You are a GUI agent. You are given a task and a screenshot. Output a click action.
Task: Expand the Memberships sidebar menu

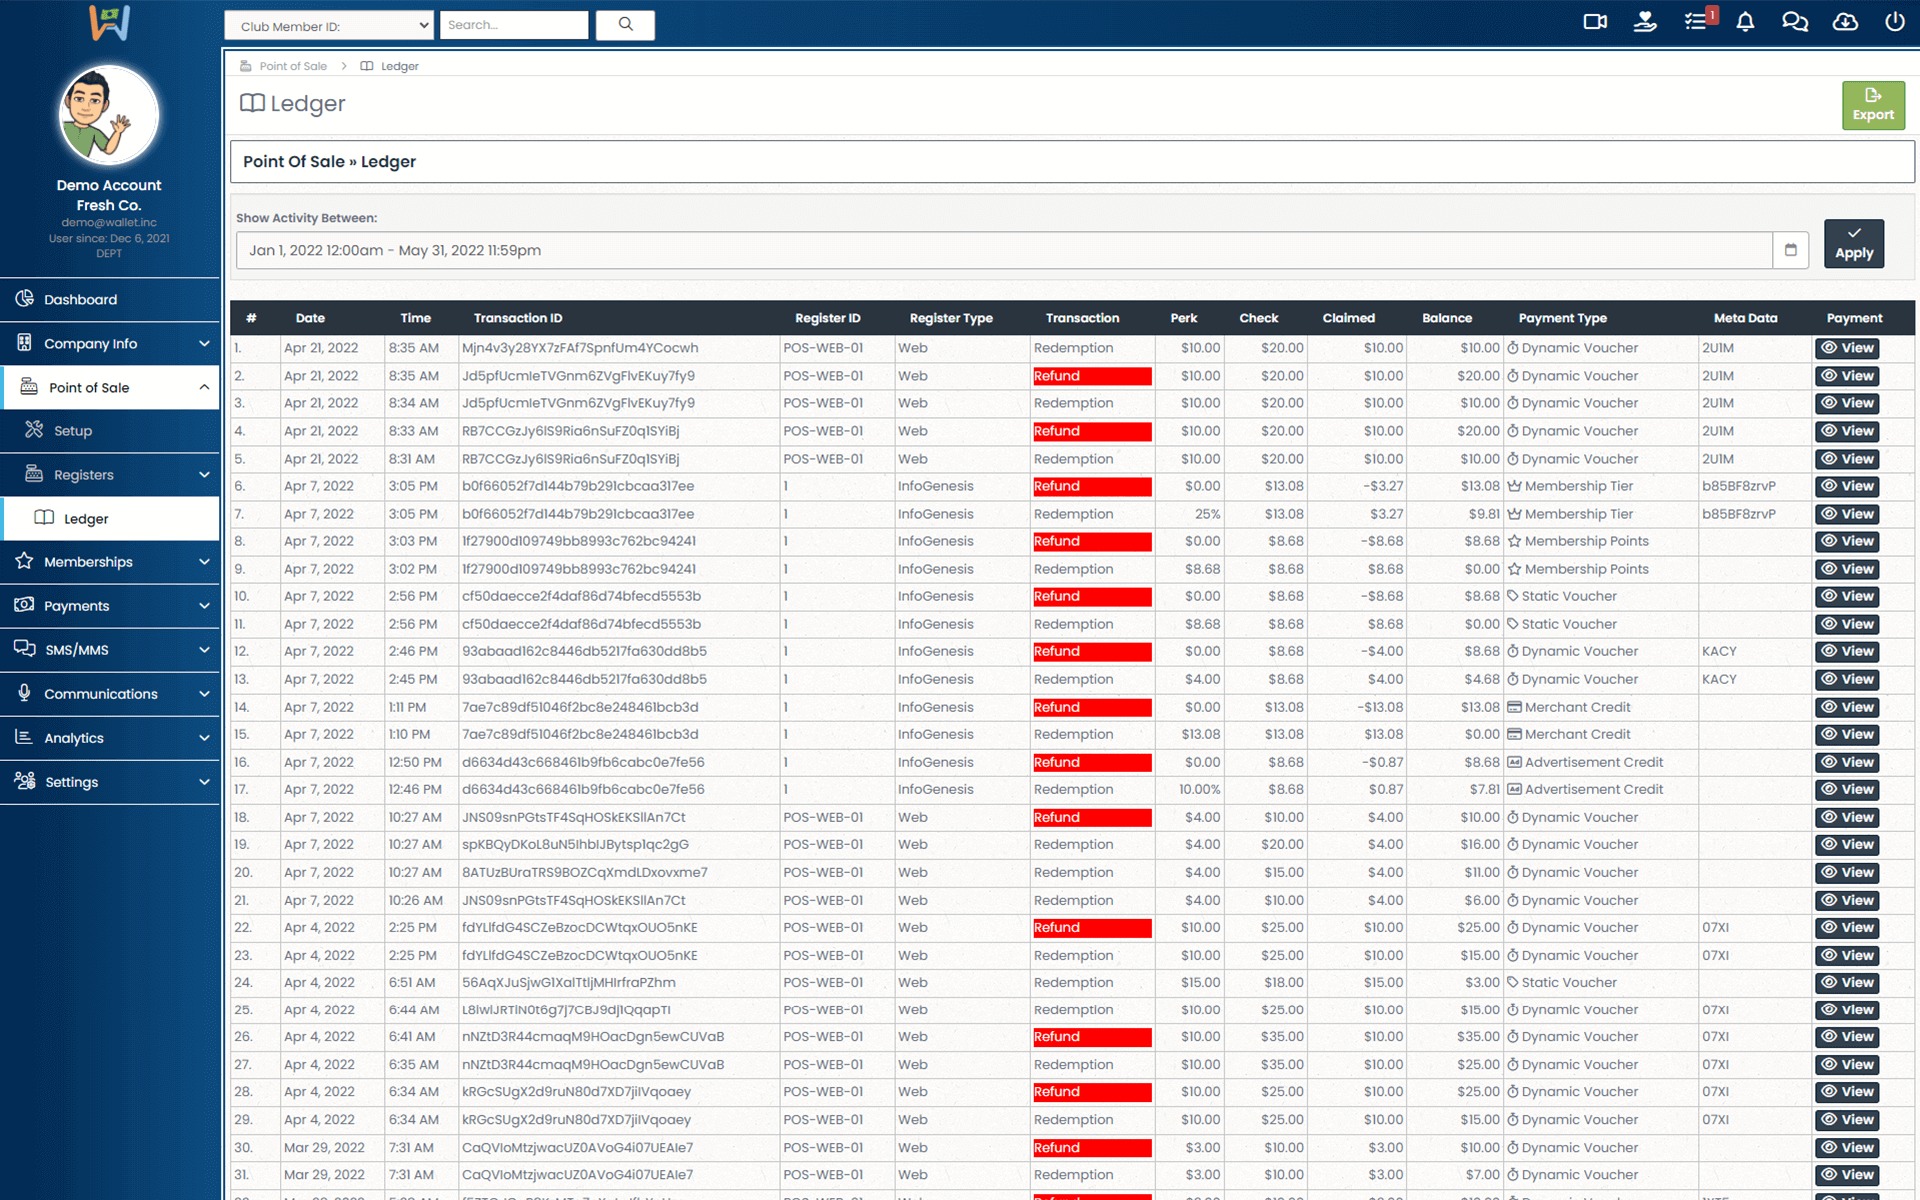(x=110, y=562)
